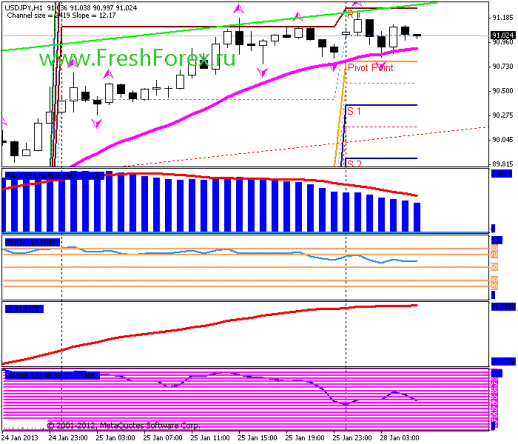The width and height of the screenshot is (518, 444).
Task: Click the RSI scale value 100
Action: pyautogui.click(x=497, y=240)
